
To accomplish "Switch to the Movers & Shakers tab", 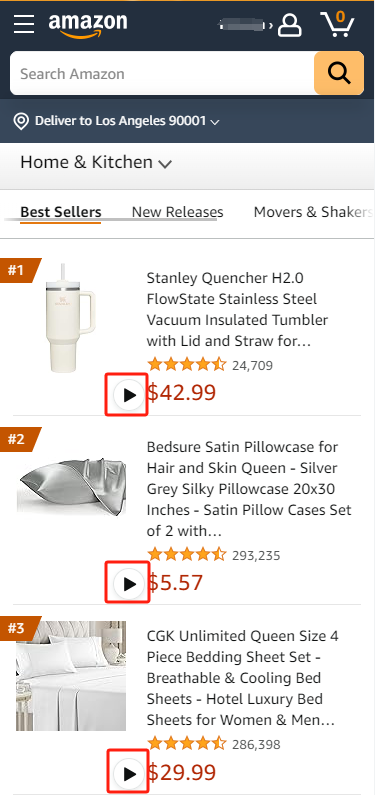I will [313, 212].
